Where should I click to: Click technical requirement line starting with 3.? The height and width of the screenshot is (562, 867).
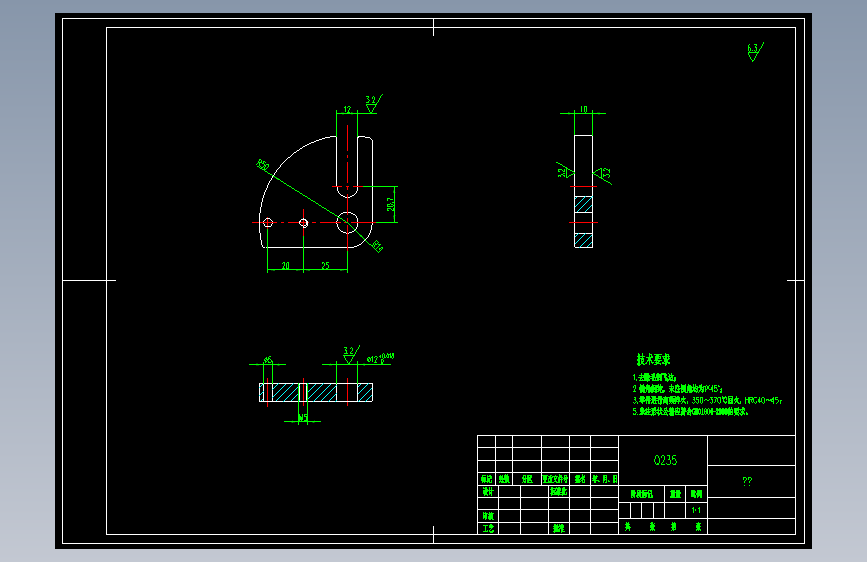(707, 400)
